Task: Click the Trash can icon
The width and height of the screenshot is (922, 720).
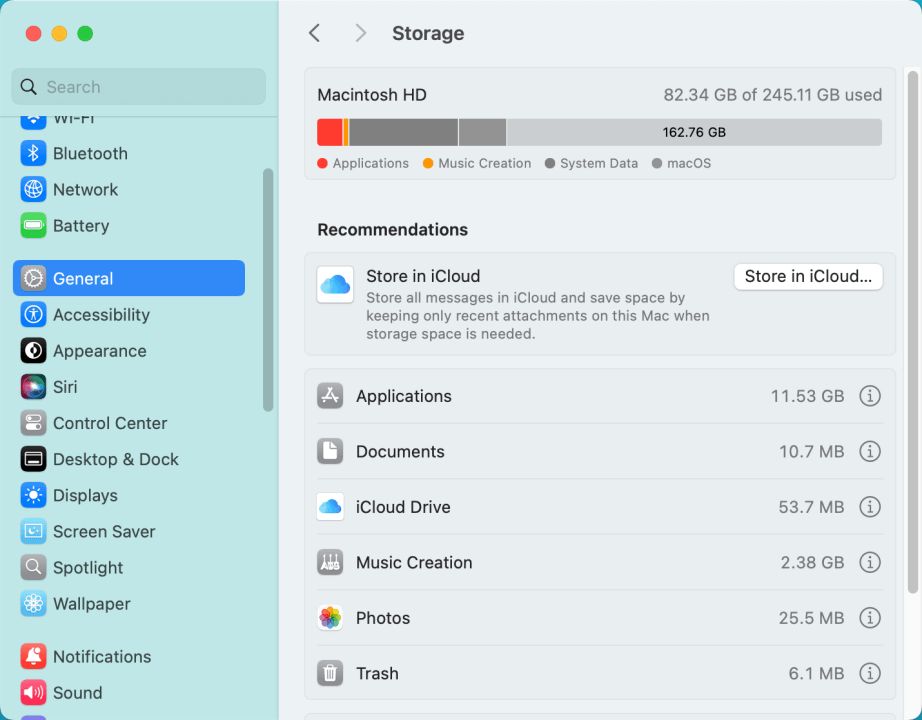Action: pyautogui.click(x=330, y=673)
